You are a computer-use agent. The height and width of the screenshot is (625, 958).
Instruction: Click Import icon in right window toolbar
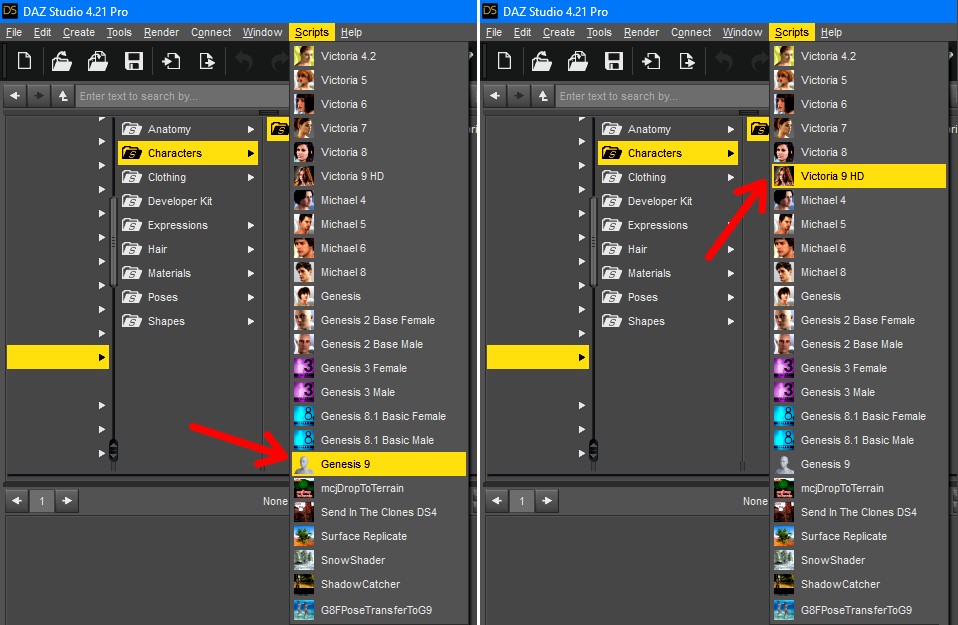[x=651, y=60]
